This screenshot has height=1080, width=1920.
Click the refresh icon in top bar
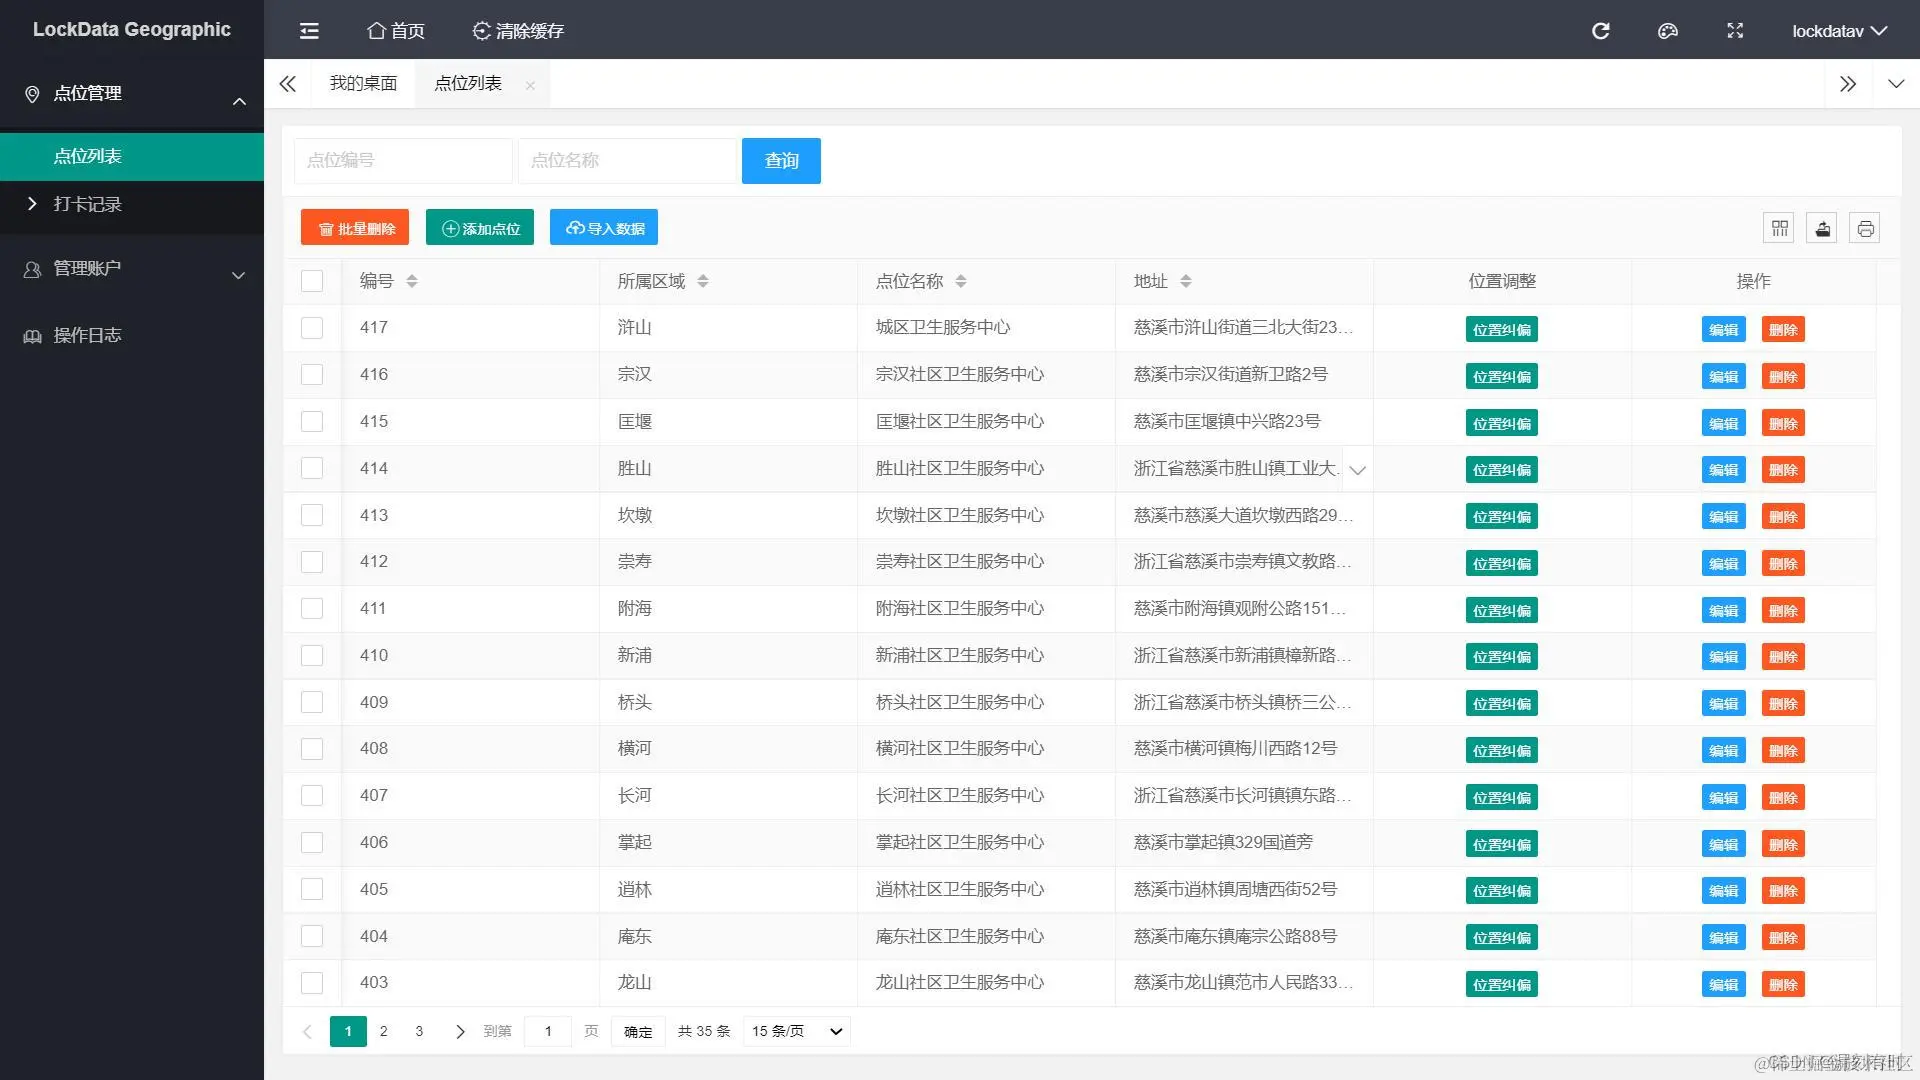(1600, 31)
